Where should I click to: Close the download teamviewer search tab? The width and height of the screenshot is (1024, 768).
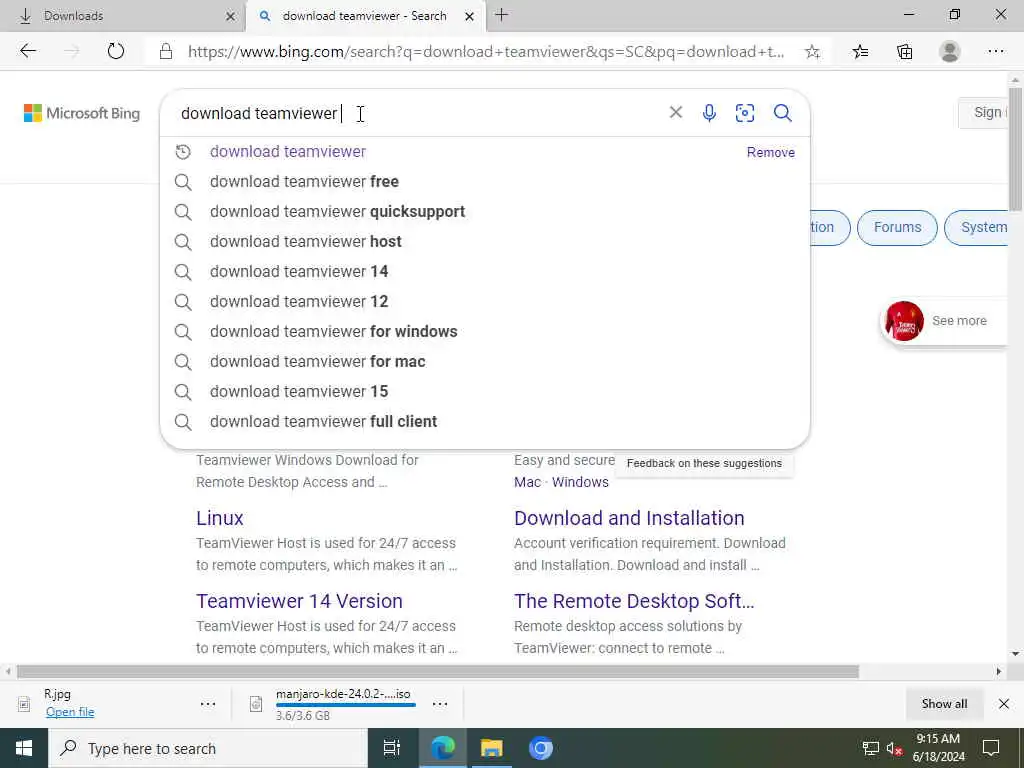click(x=470, y=16)
